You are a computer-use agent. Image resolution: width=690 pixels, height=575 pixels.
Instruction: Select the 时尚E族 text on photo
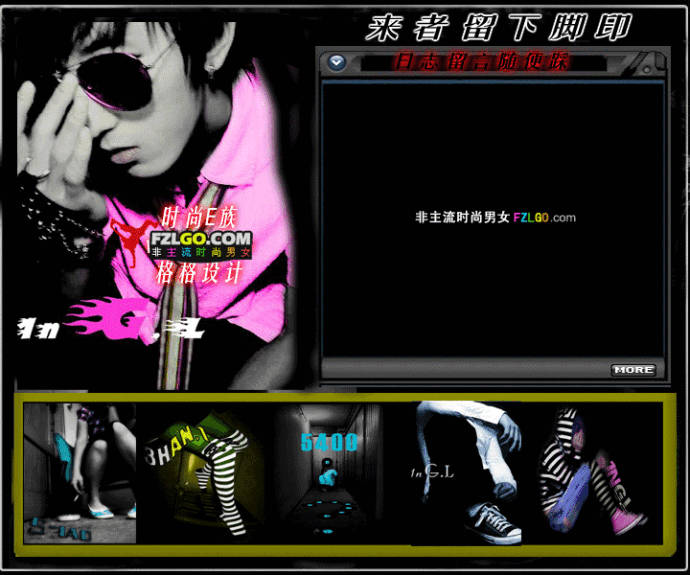pyautogui.click(x=199, y=217)
